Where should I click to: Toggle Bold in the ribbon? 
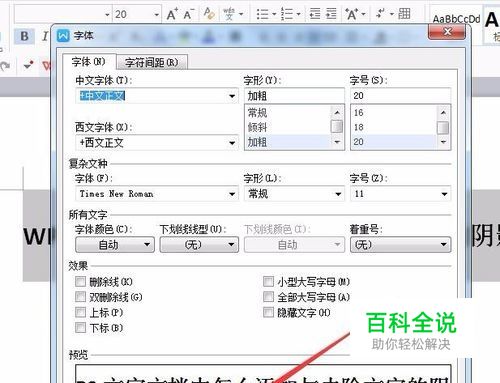pos(24,36)
